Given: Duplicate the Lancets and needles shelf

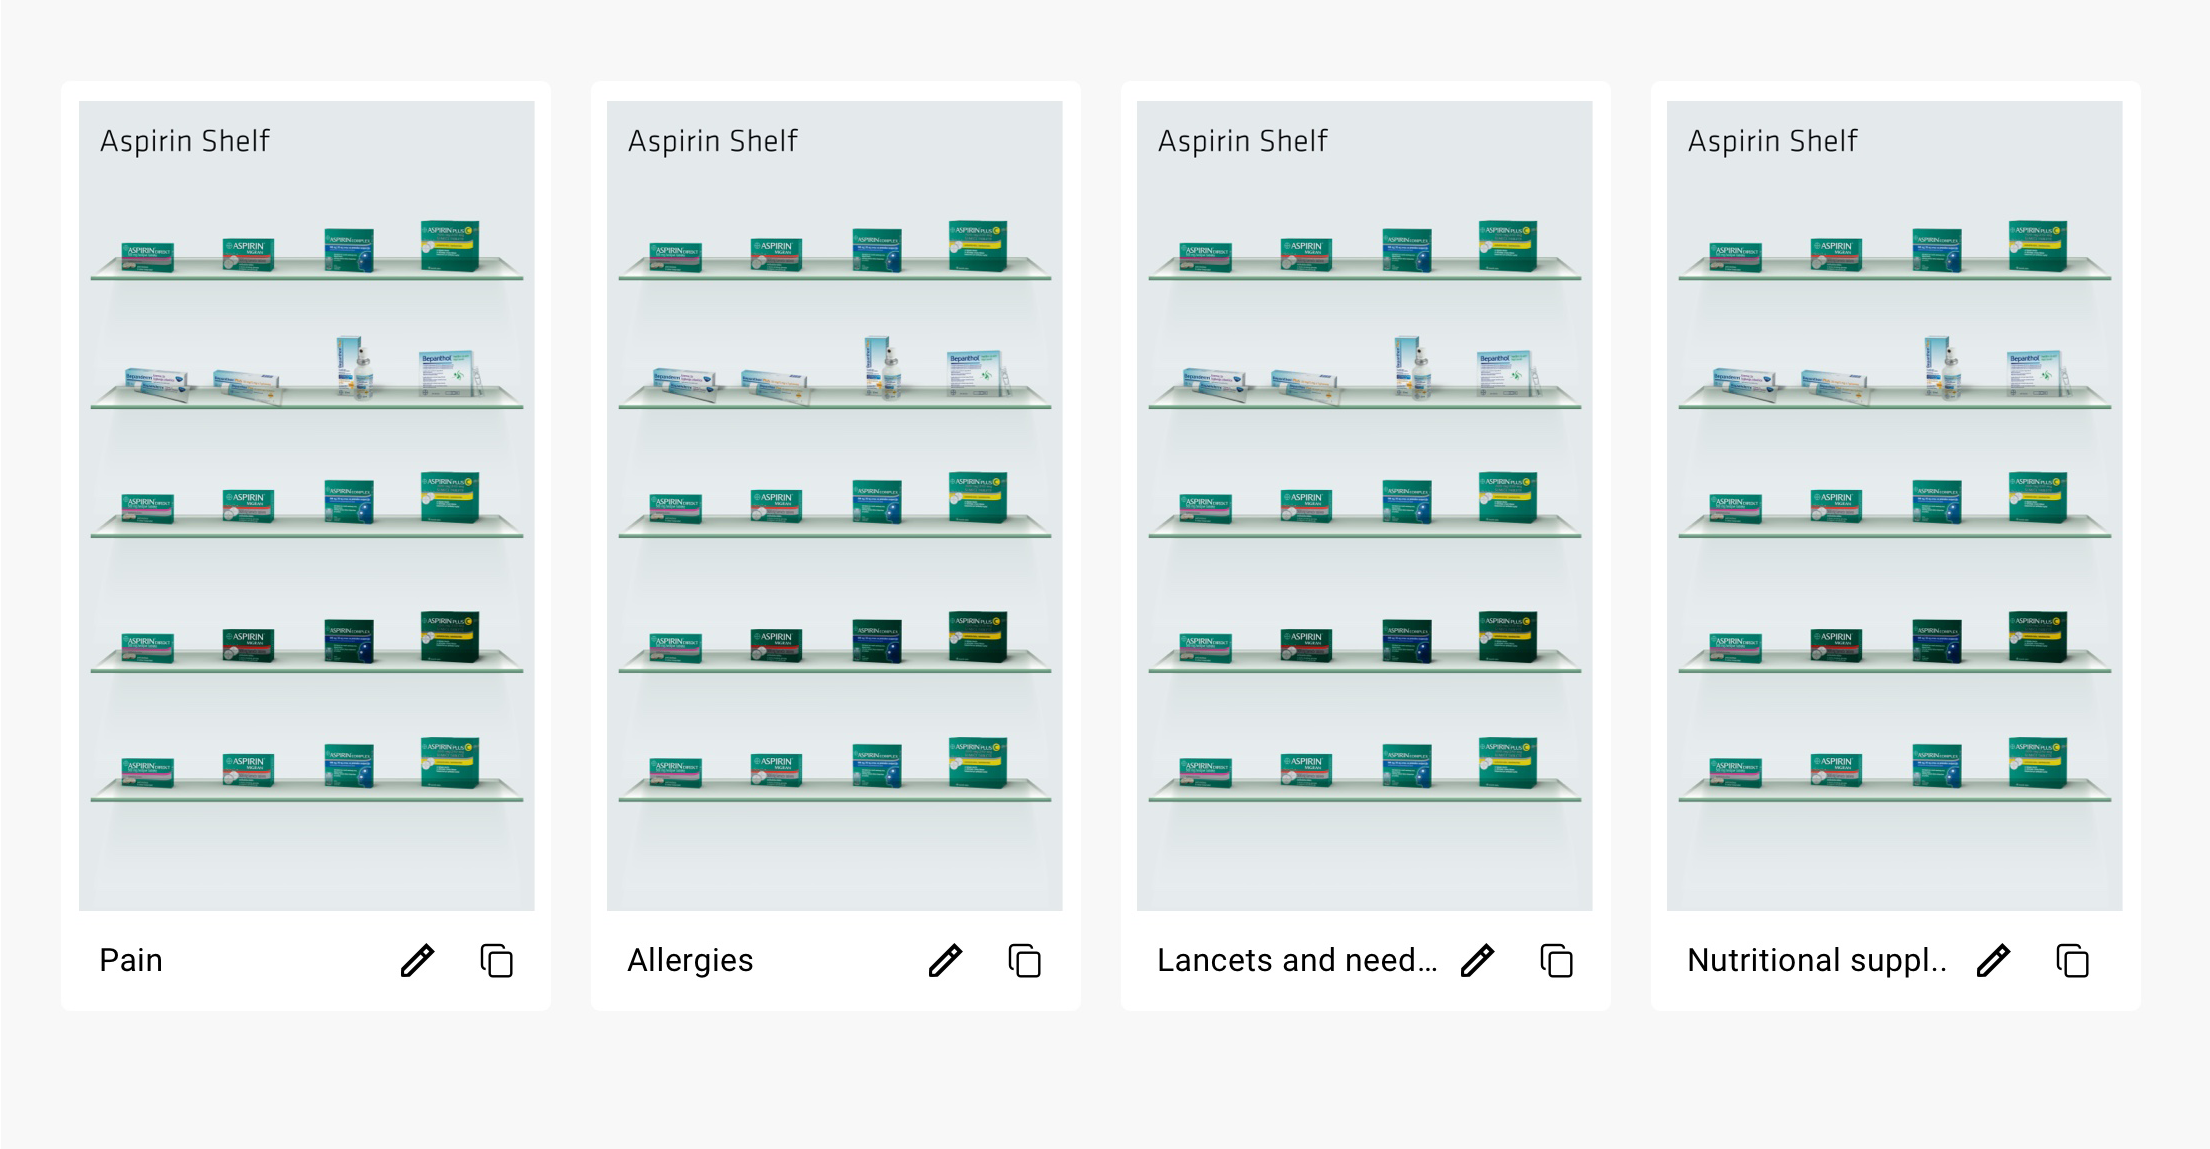Looking at the screenshot, I should [x=1557, y=960].
